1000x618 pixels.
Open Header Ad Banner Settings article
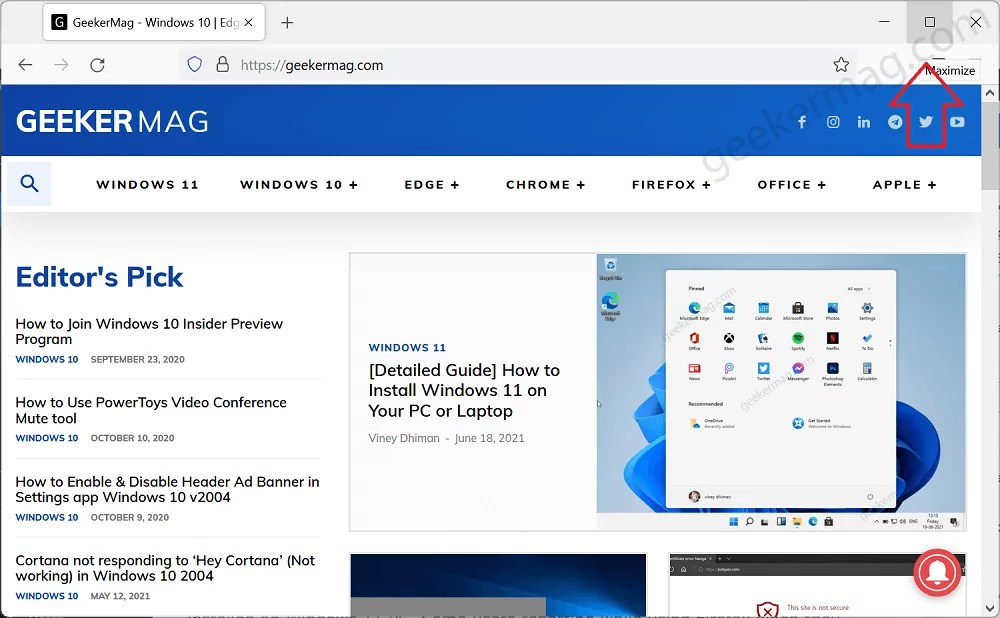click(x=167, y=489)
